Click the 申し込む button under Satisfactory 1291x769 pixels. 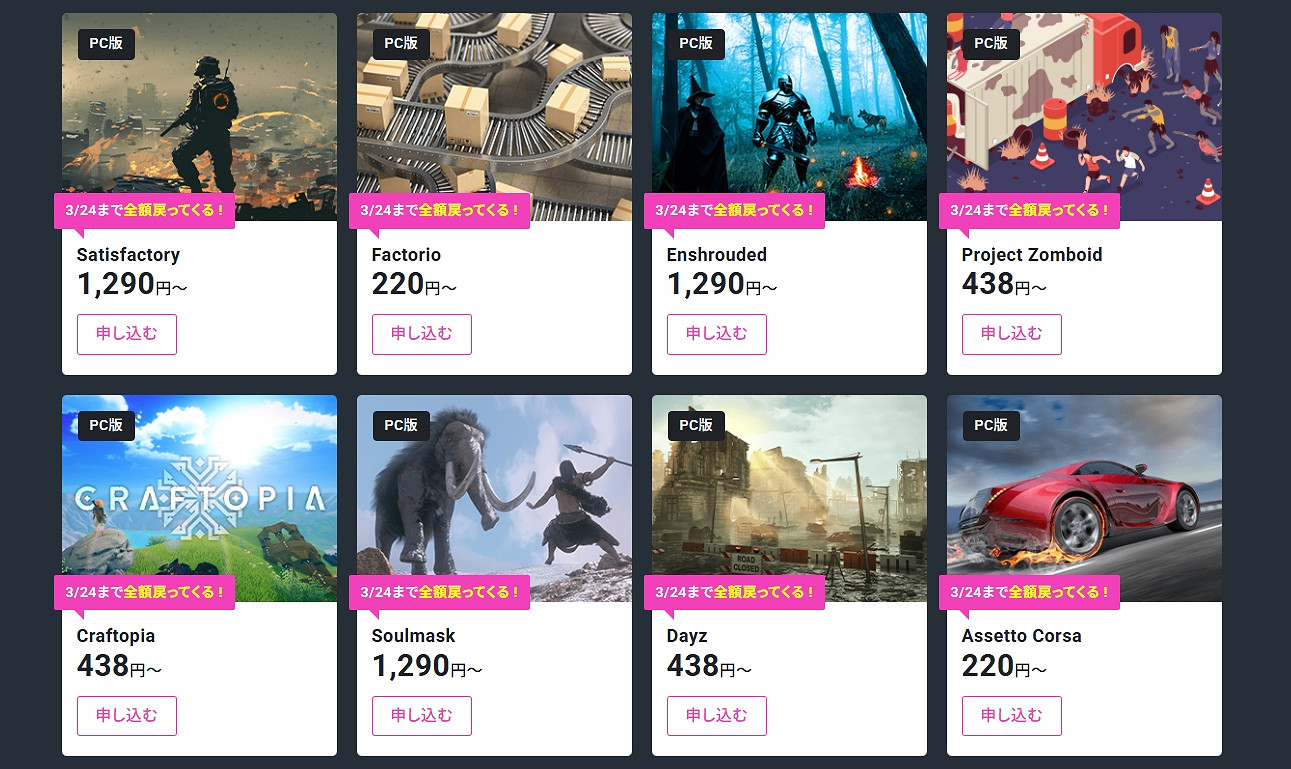point(127,334)
